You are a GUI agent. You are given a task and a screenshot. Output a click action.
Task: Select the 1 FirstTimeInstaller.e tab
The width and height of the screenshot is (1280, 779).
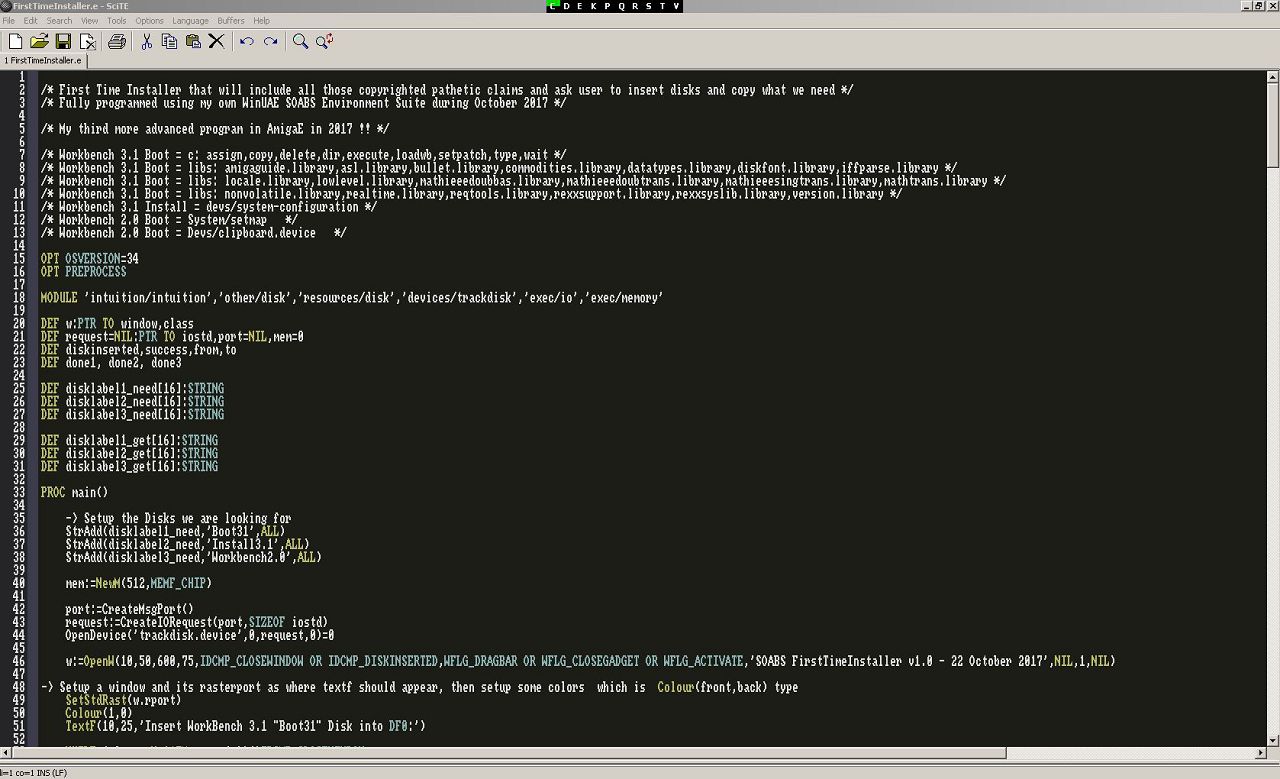(x=43, y=60)
